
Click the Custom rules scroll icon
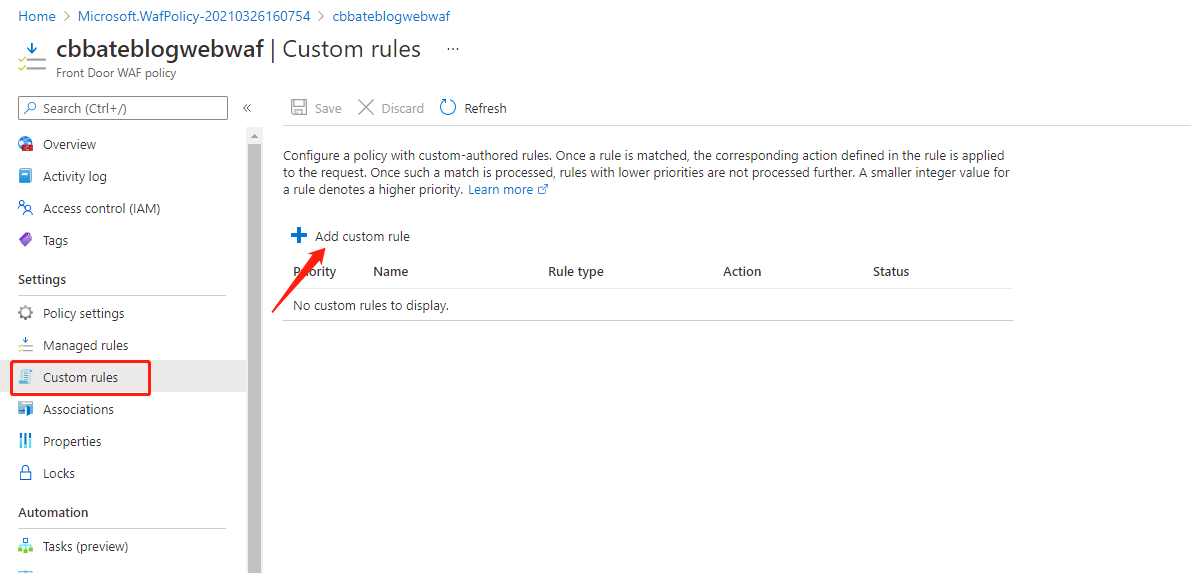pos(26,377)
